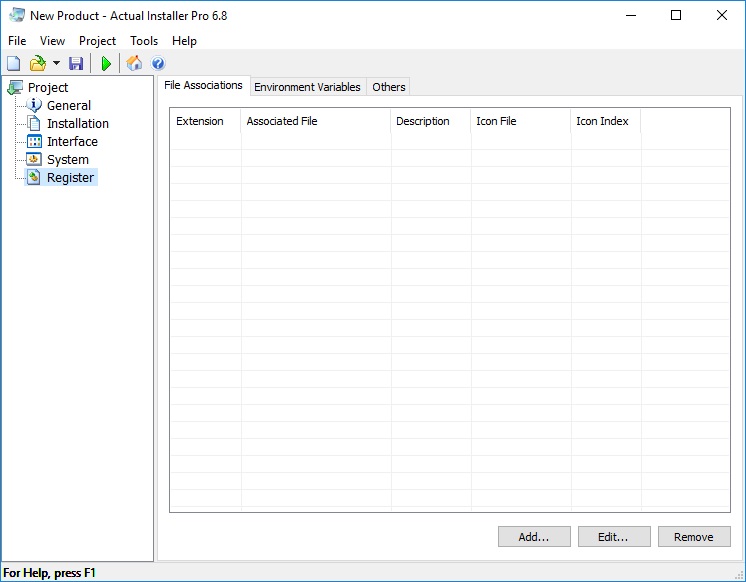Image resolution: width=746 pixels, height=582 pixels.
Task: Open help with blue question icon
Action: coord(158,63)
